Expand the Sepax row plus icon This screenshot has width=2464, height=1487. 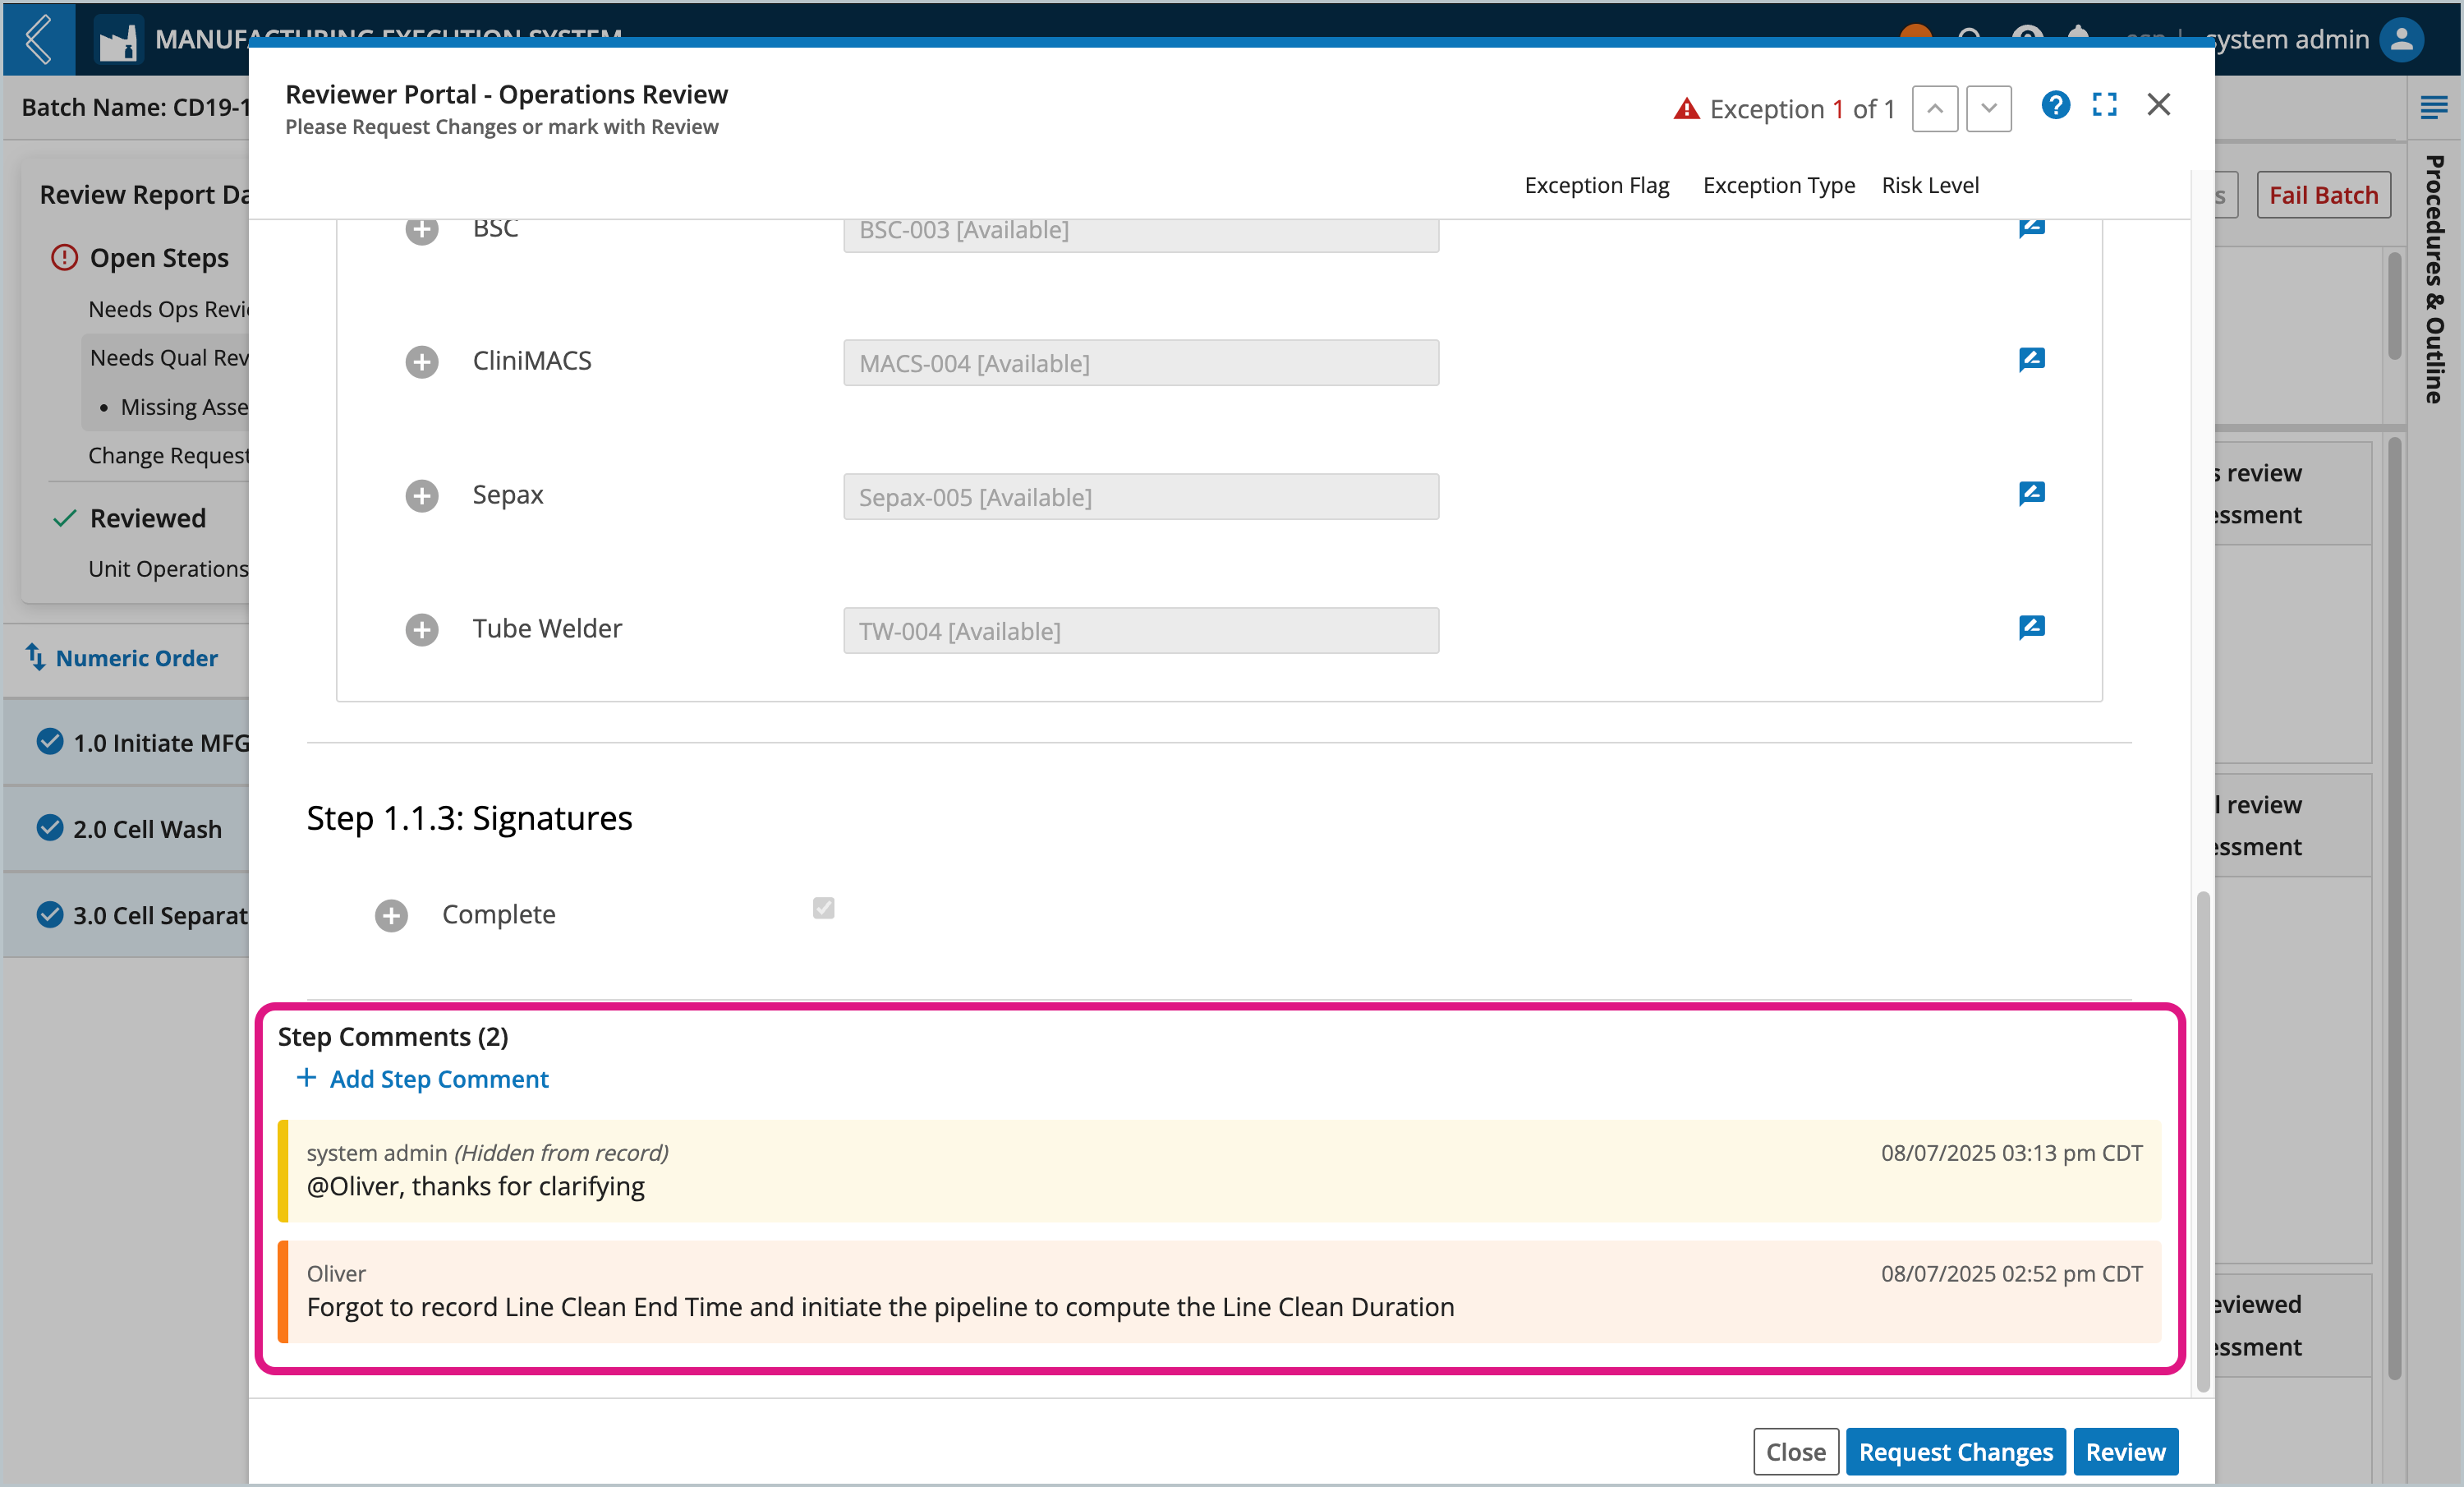tap(421, 495)
